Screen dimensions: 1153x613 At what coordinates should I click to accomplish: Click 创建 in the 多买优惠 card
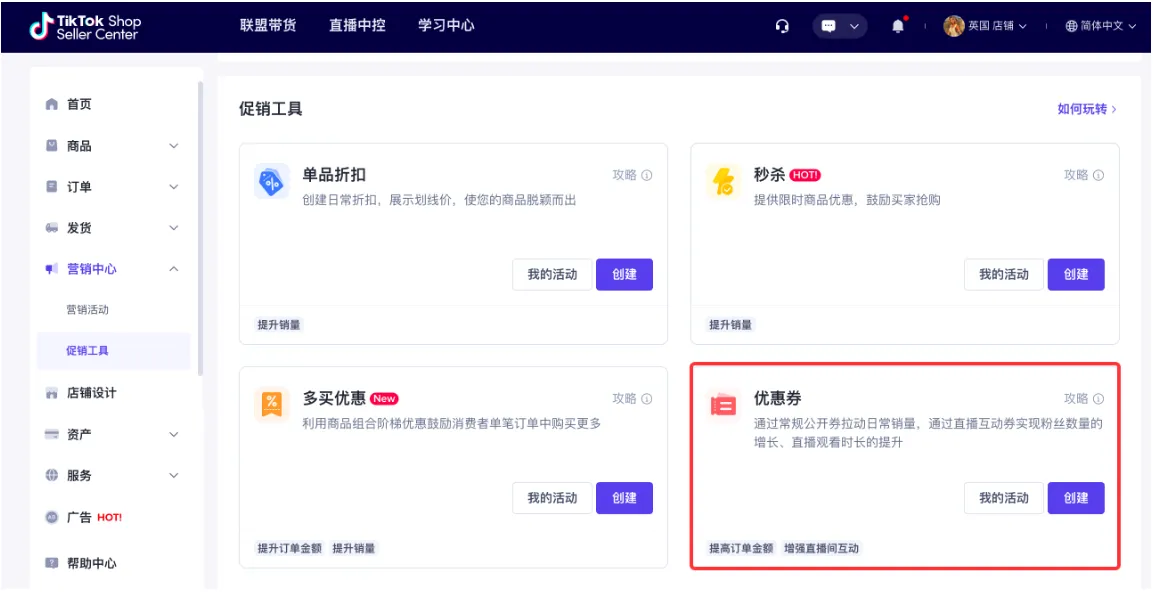624,498
